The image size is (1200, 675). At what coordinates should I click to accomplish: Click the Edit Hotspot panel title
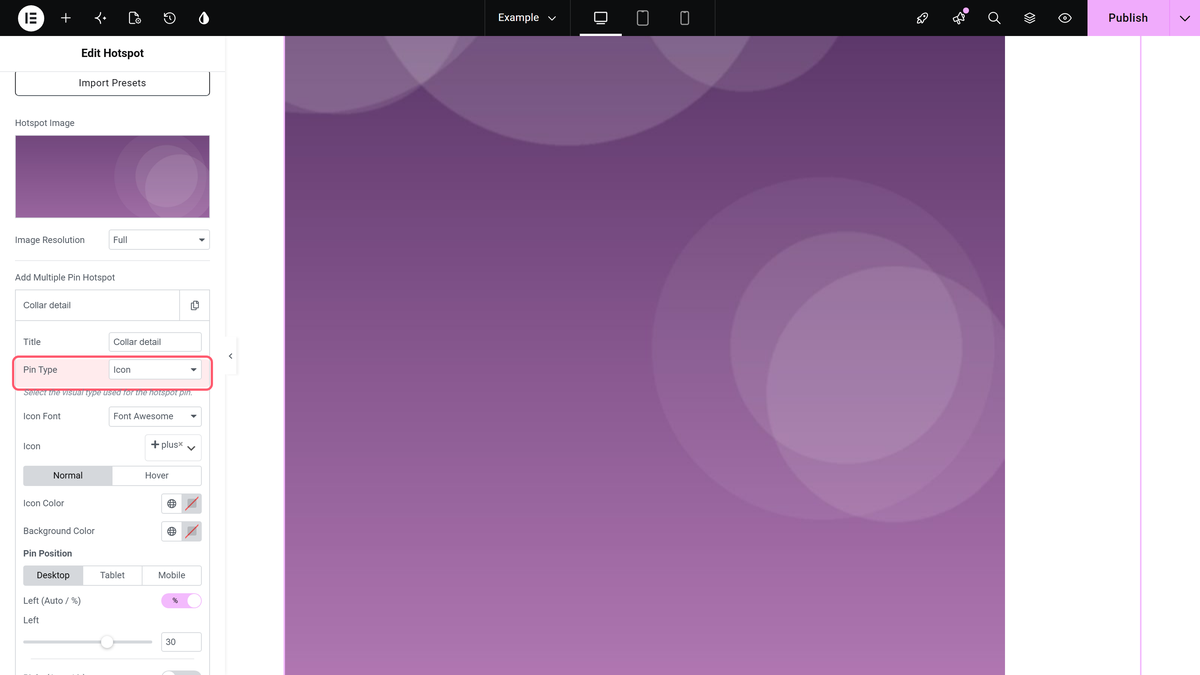click(112, 53)
